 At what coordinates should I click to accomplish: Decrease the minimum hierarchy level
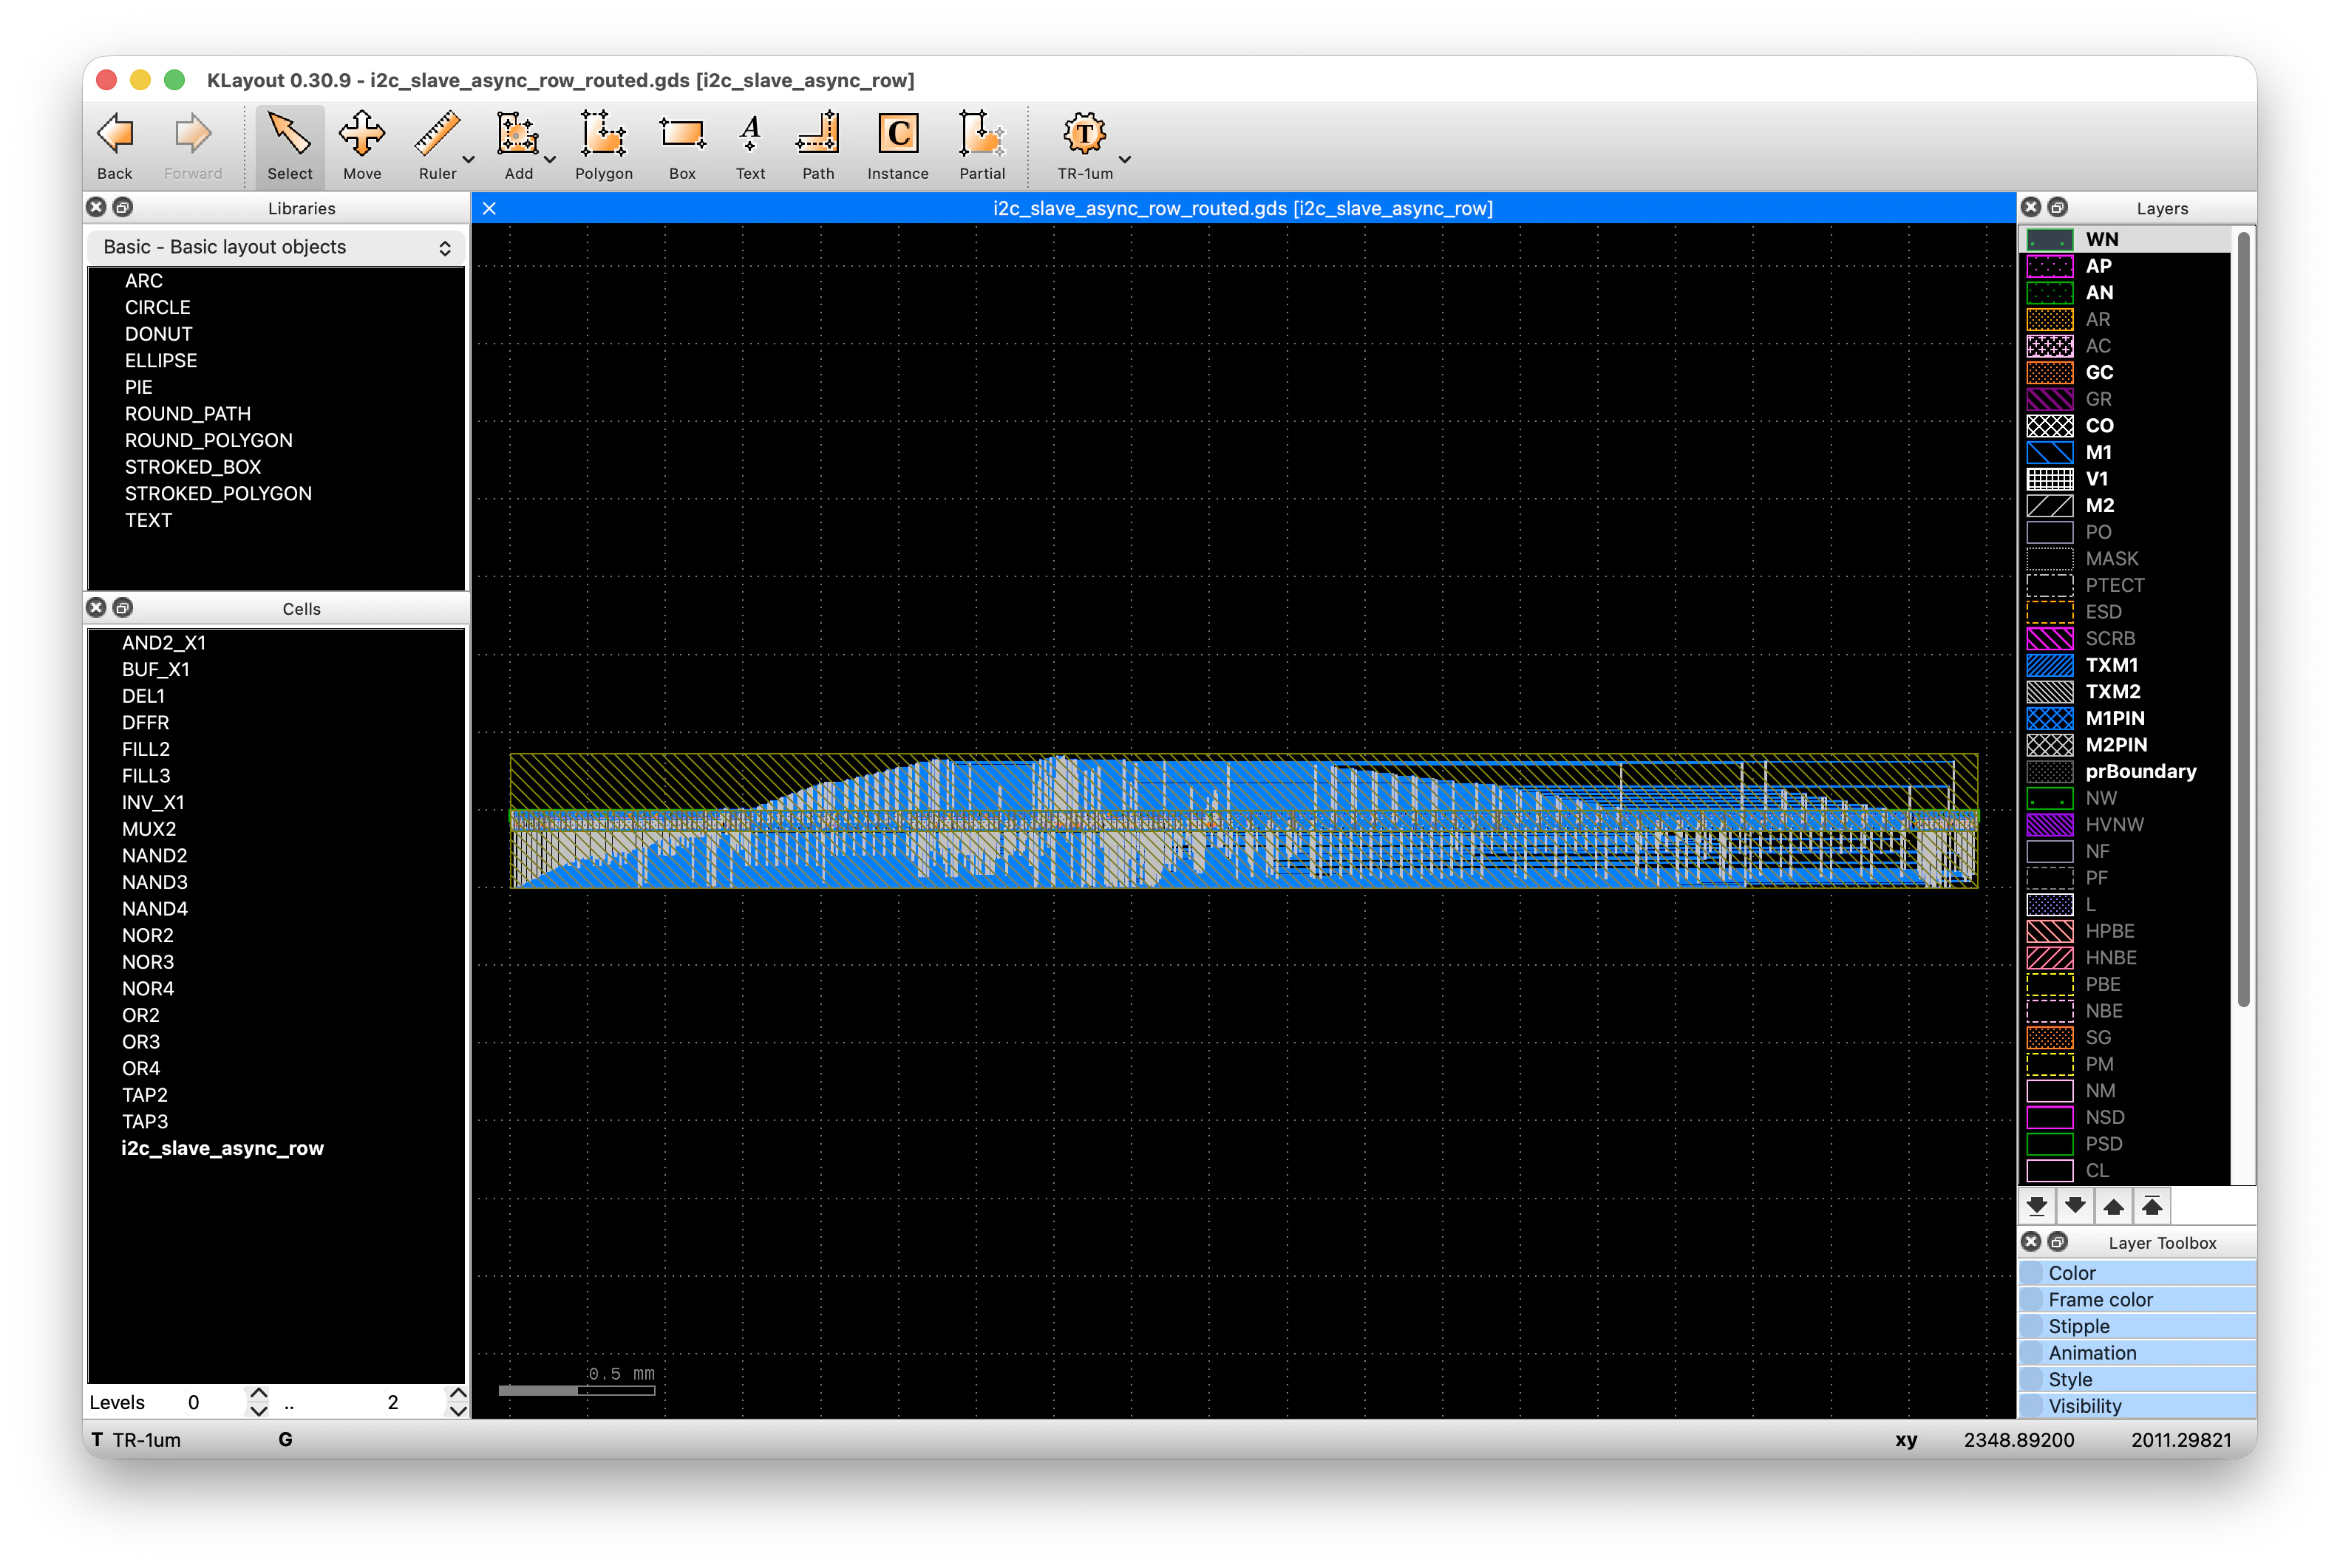[x=259, y=1411]
